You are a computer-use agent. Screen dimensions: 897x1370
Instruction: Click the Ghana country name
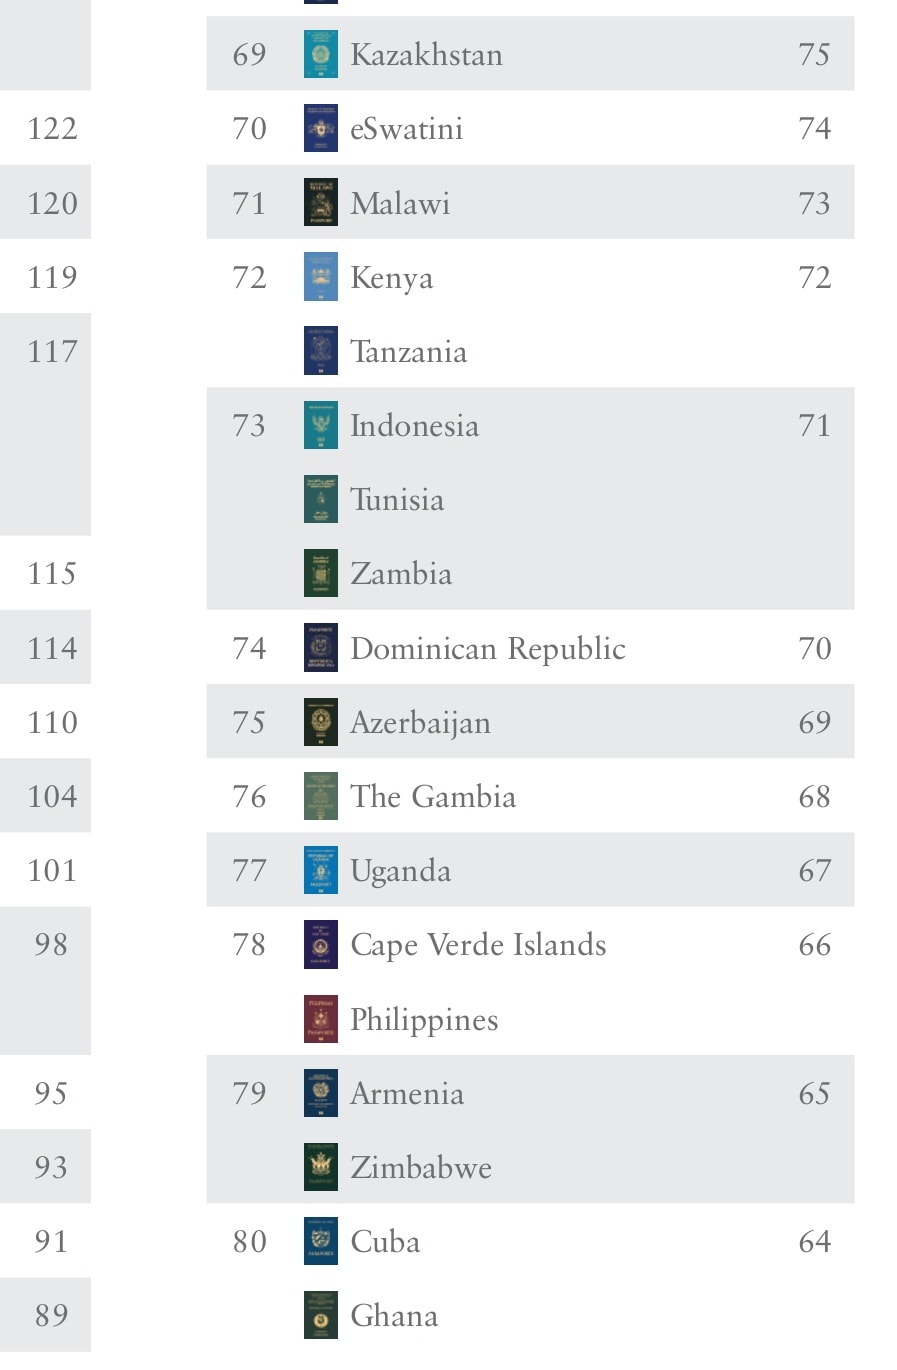pyautogui.click(x=394, y=1315)
